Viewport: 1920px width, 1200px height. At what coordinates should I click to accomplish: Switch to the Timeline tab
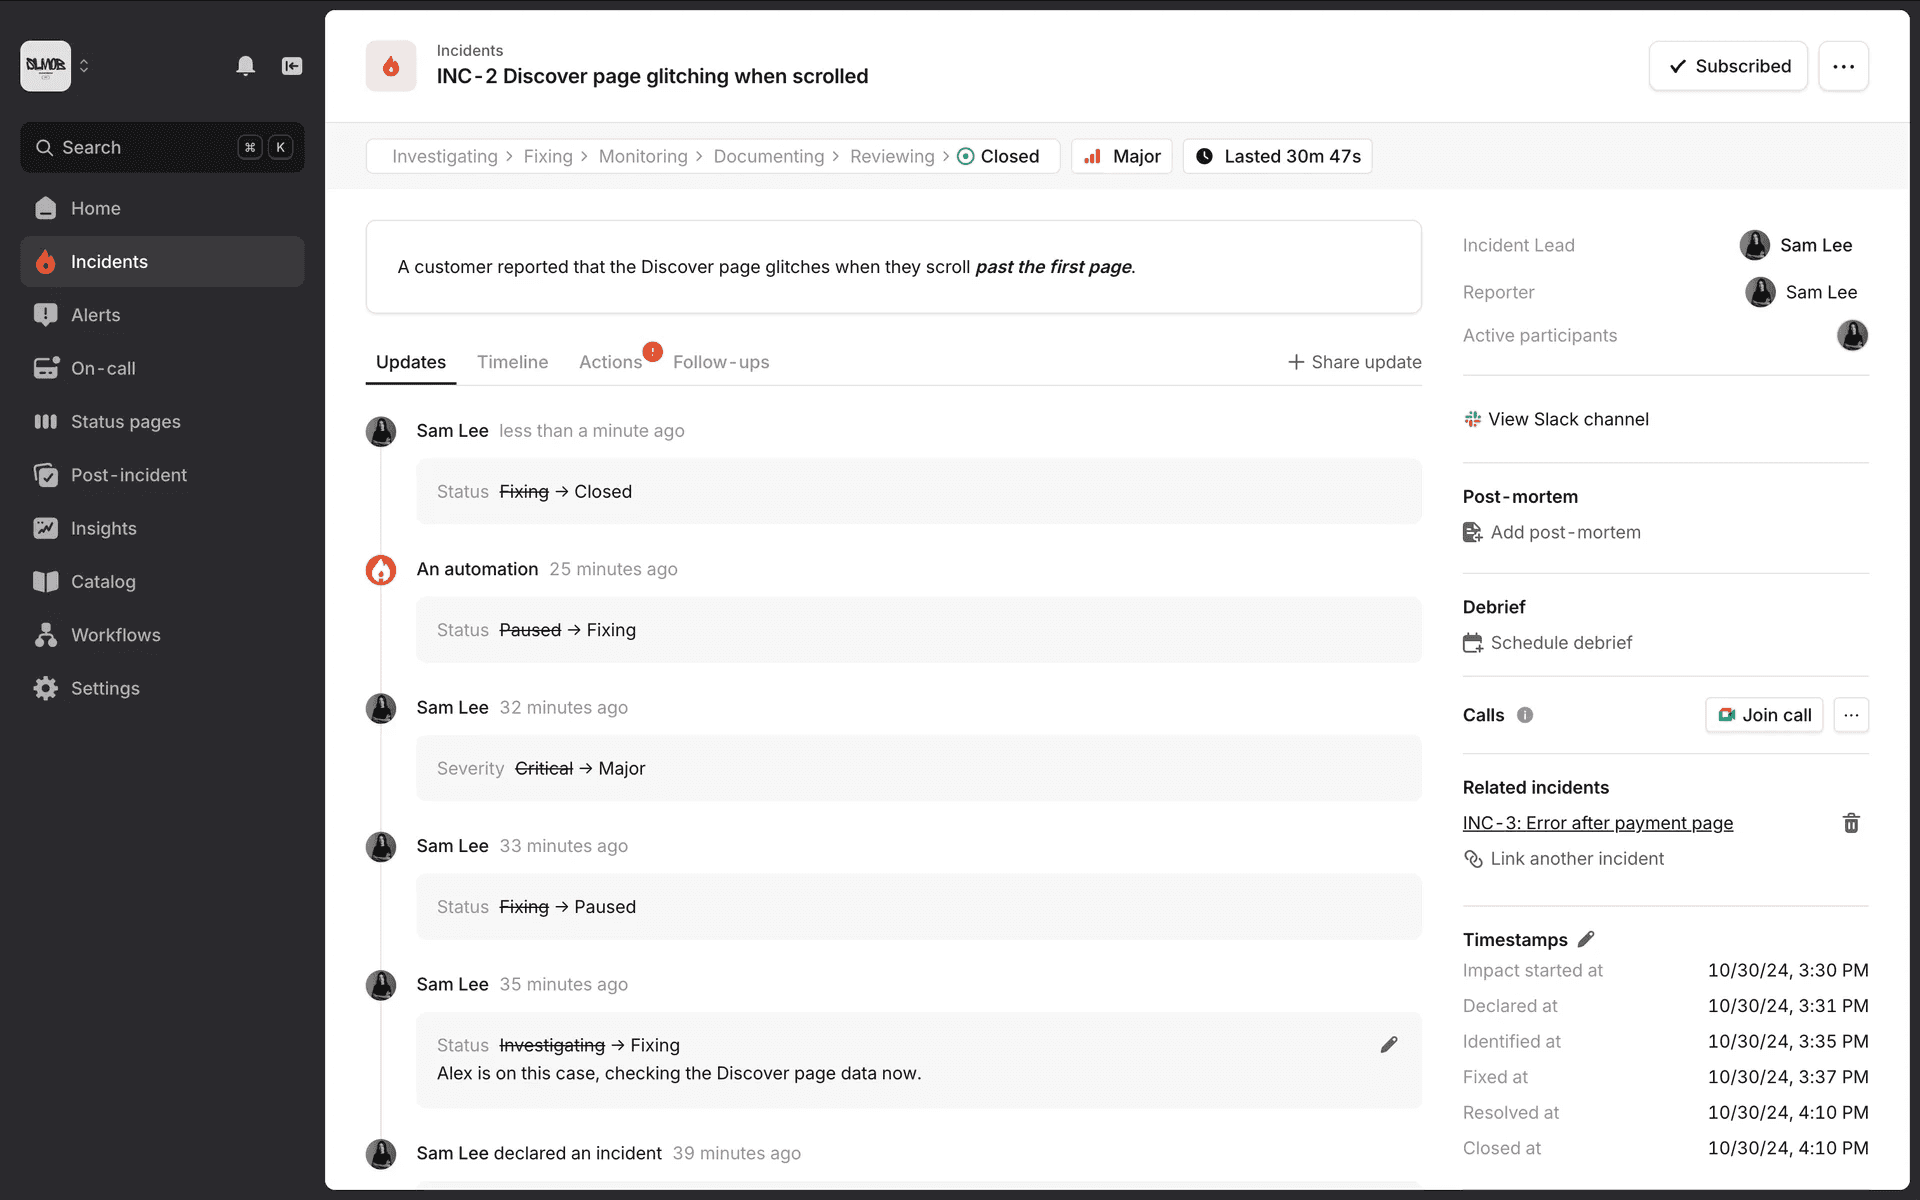512,362
